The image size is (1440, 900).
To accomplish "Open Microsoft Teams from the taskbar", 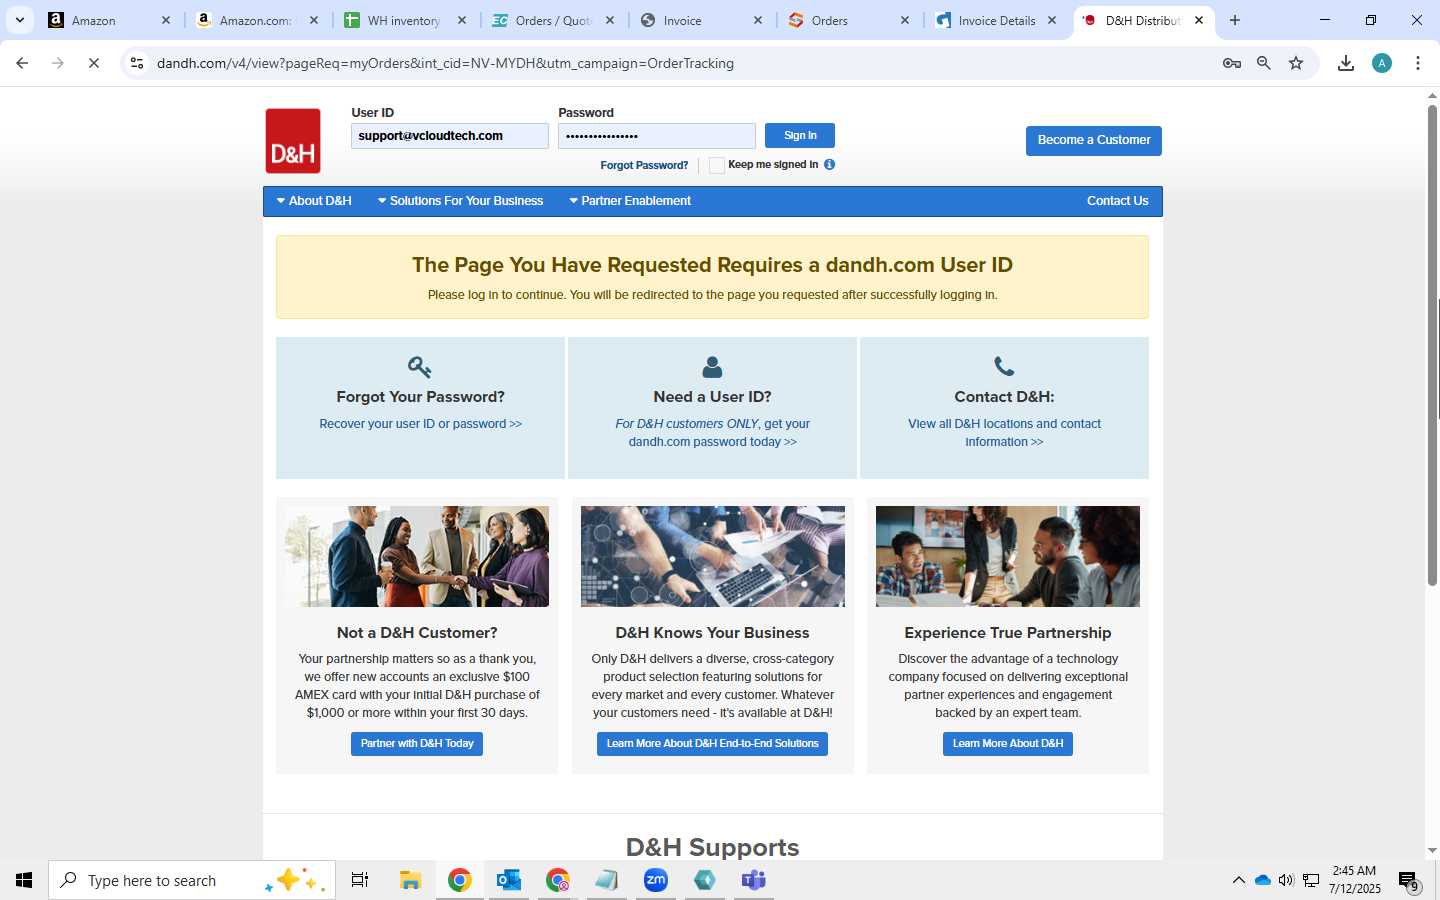I will pos(754,880).
